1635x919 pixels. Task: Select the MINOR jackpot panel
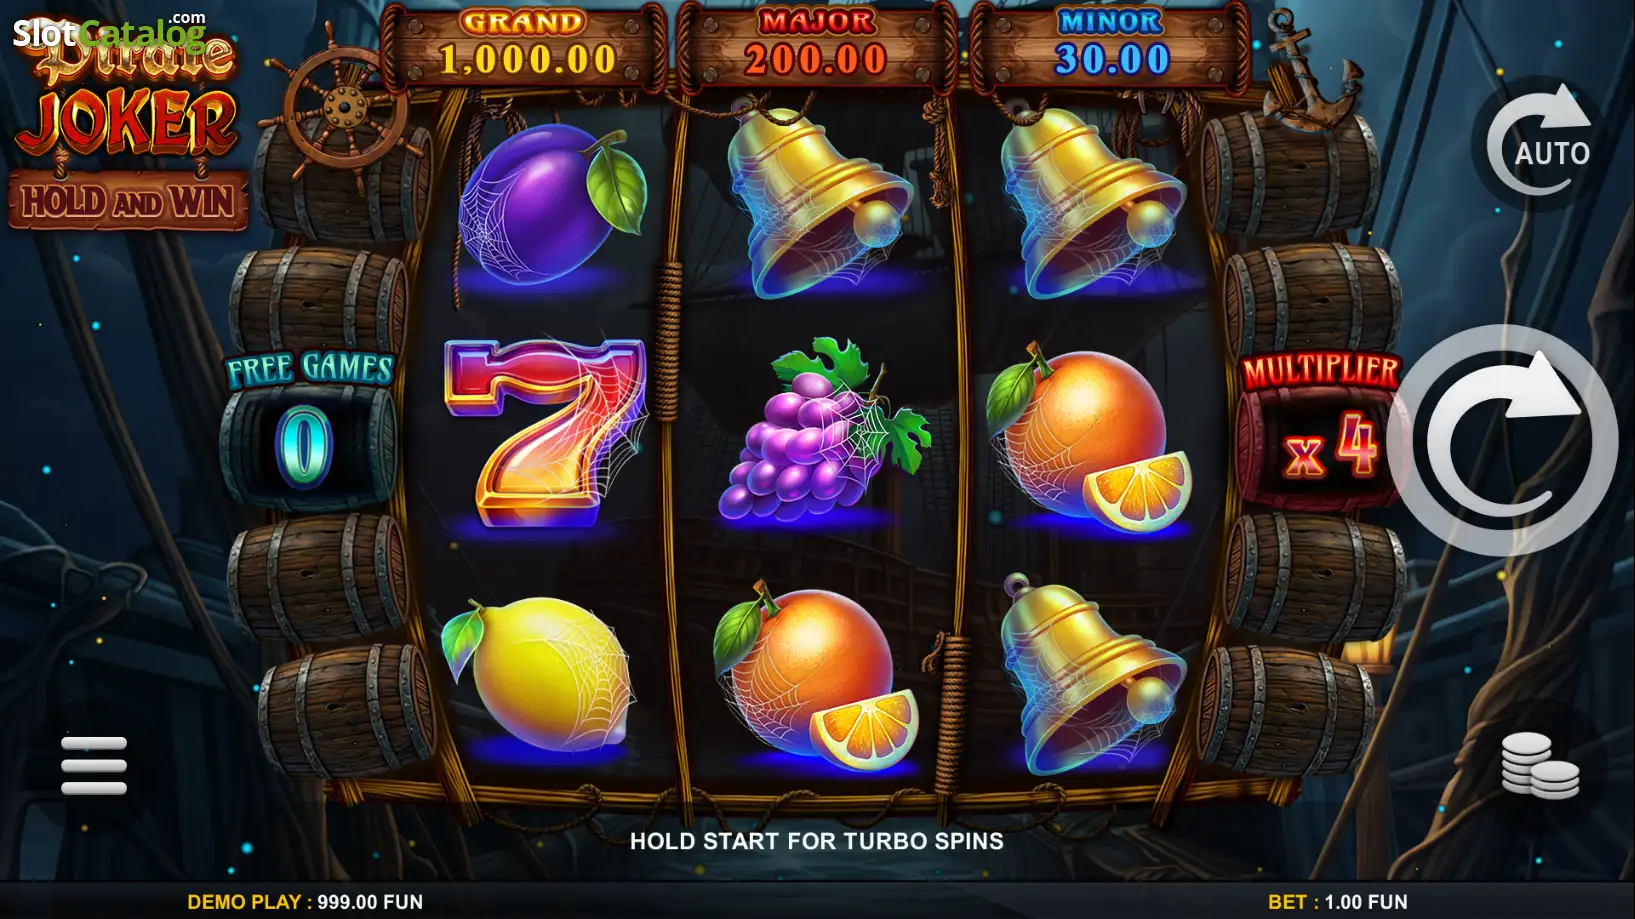pyautogui.click(x=1111, y=46)
